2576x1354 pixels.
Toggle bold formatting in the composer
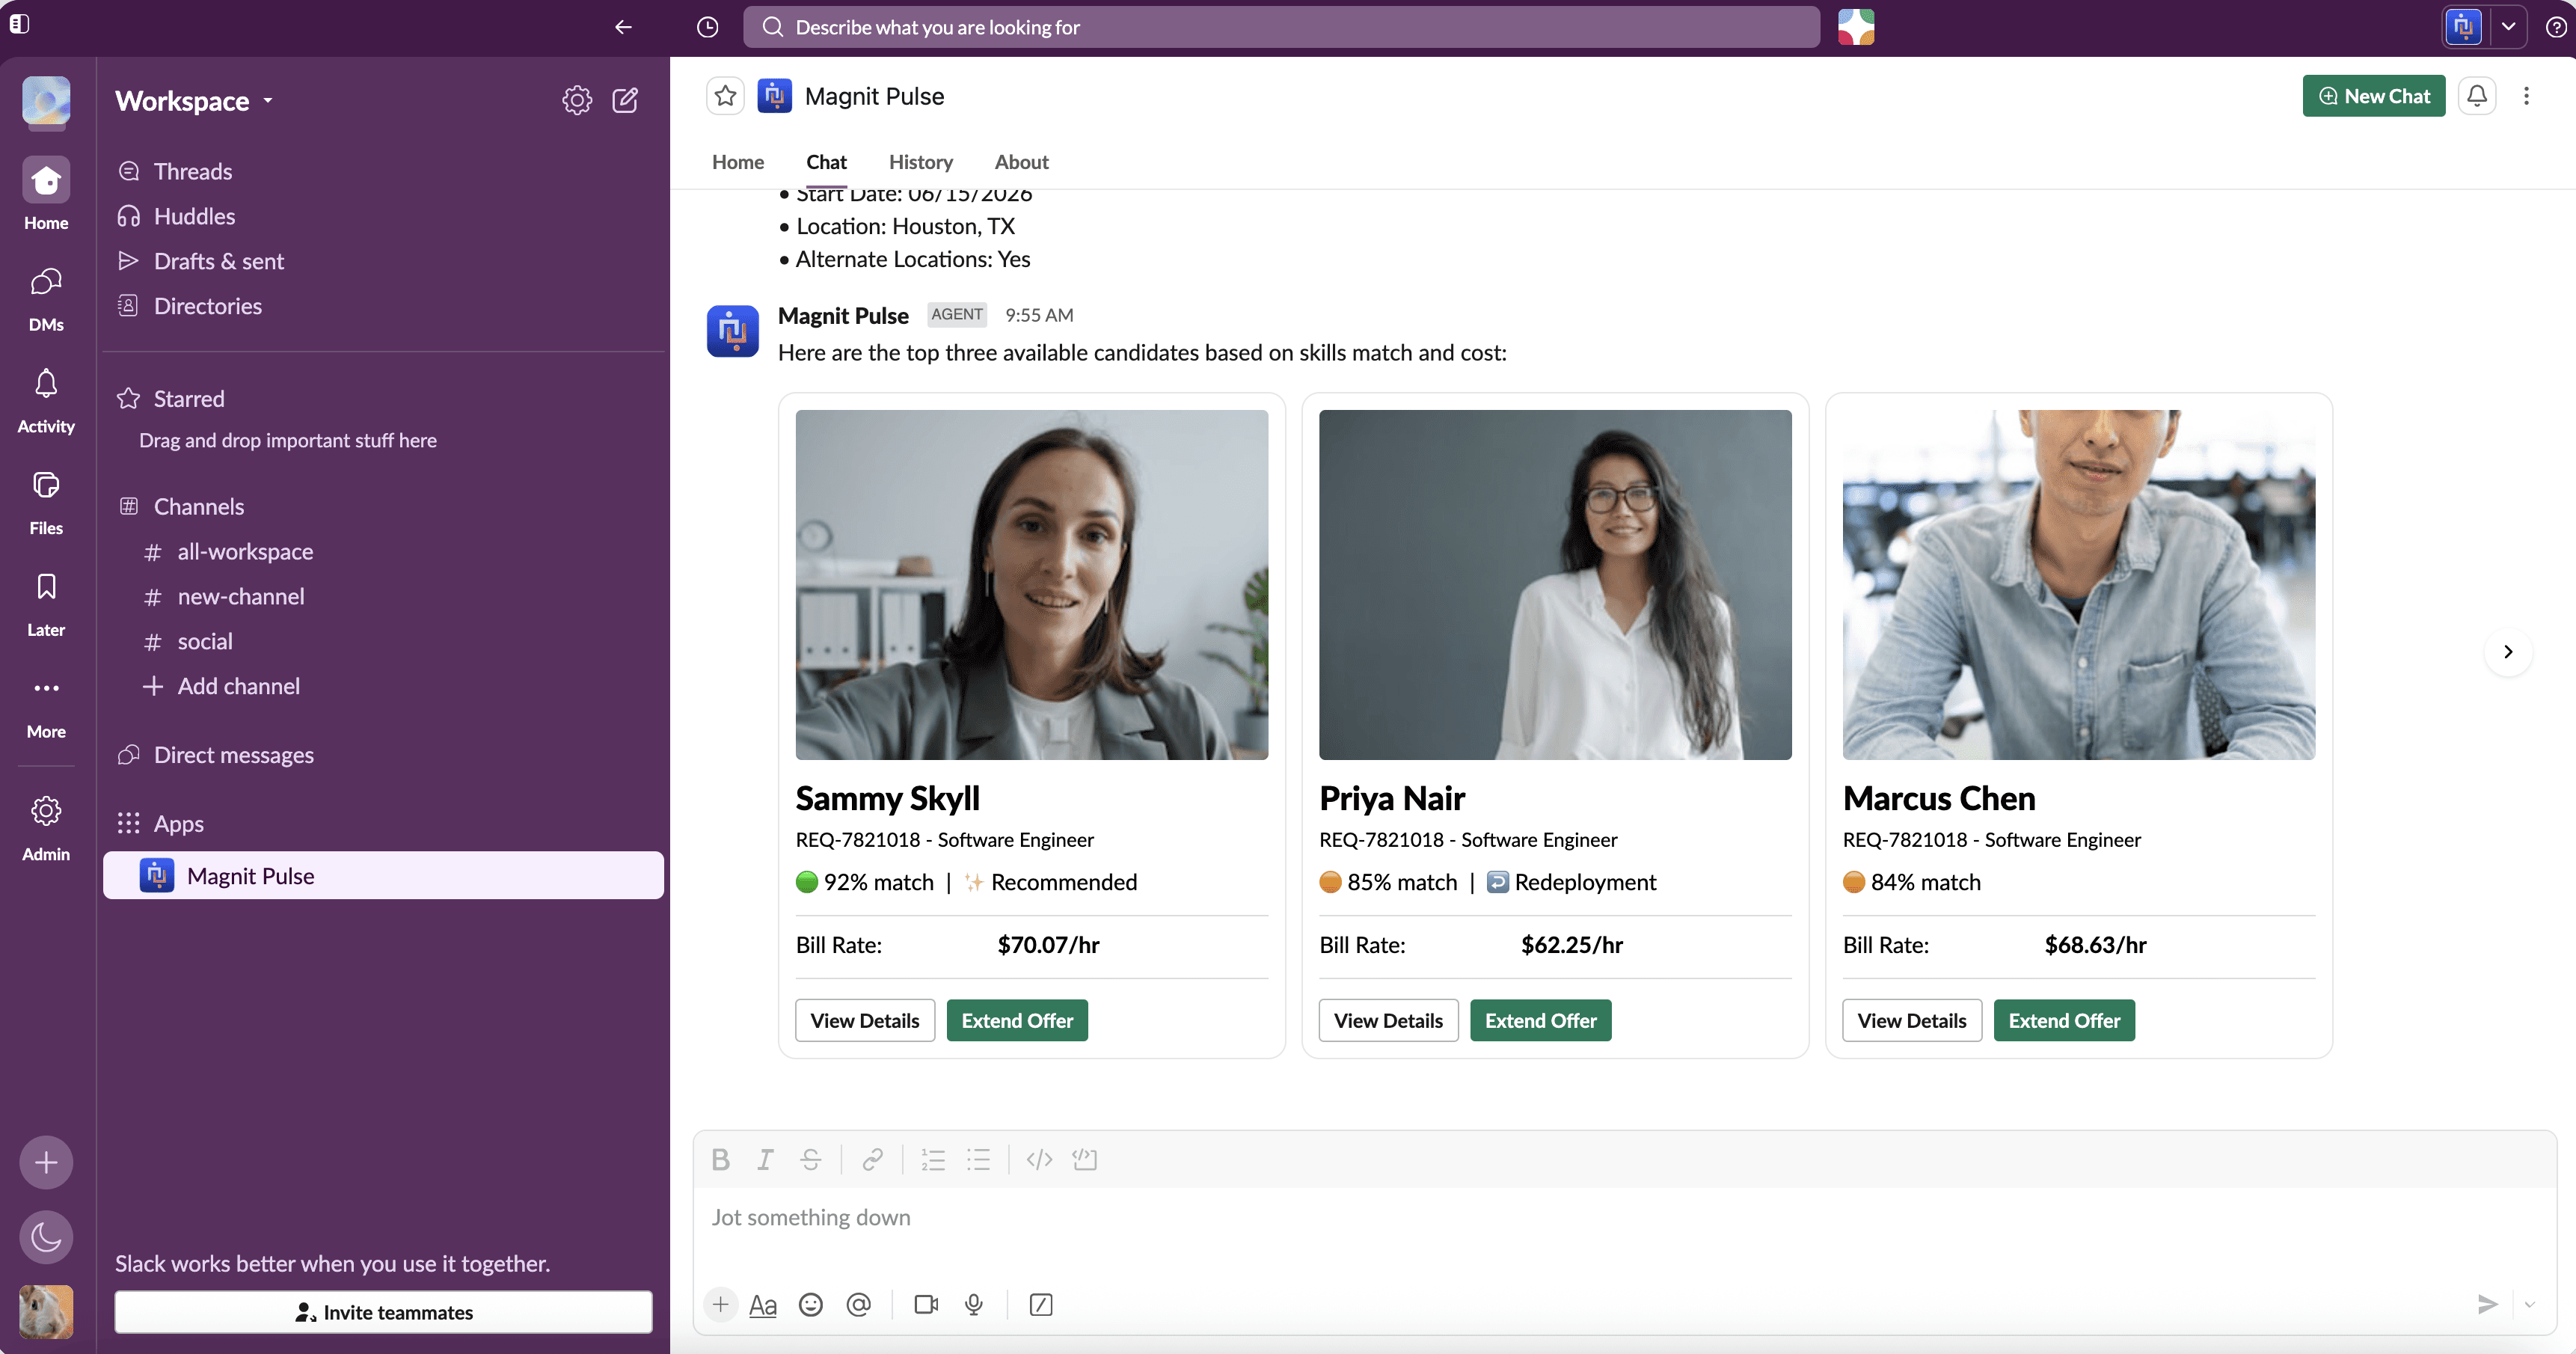[720, 1159]
